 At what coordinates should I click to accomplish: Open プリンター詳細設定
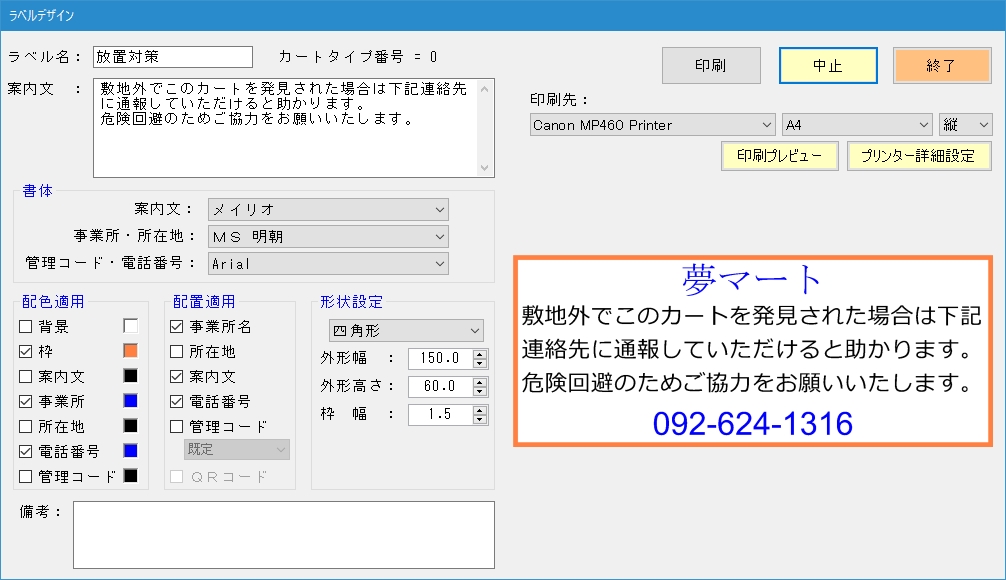coord(919,156)
